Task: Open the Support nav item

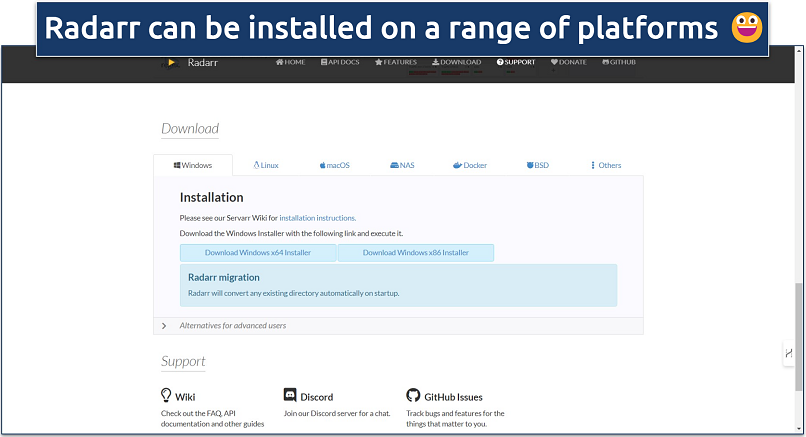Action: click(516, 62)
